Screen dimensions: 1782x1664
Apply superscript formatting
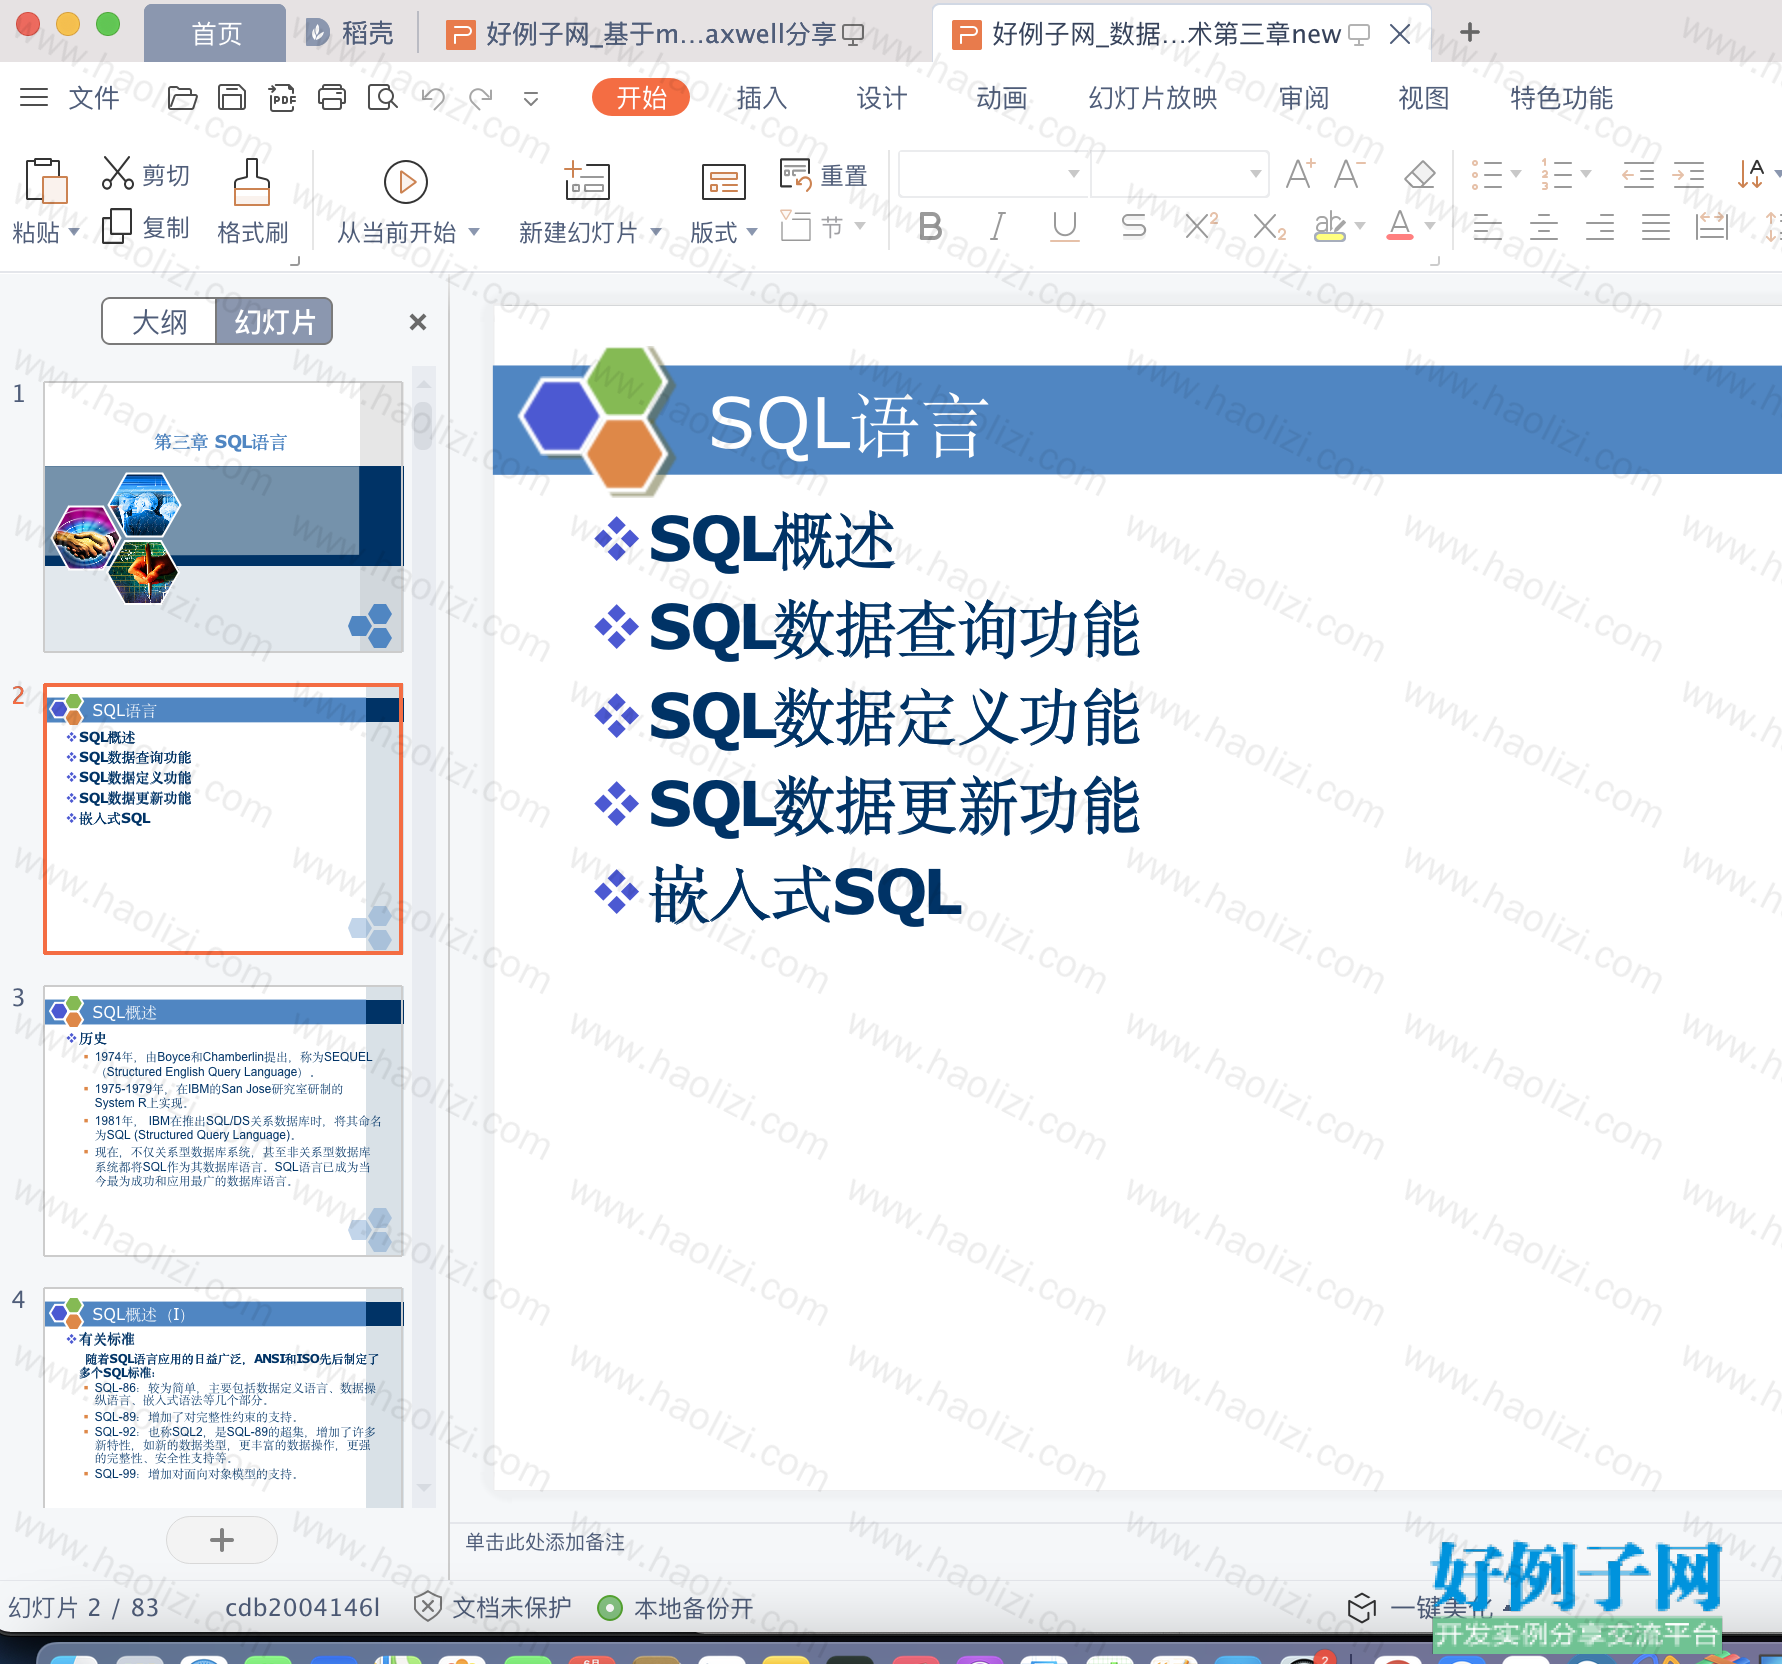point(1201,227)
